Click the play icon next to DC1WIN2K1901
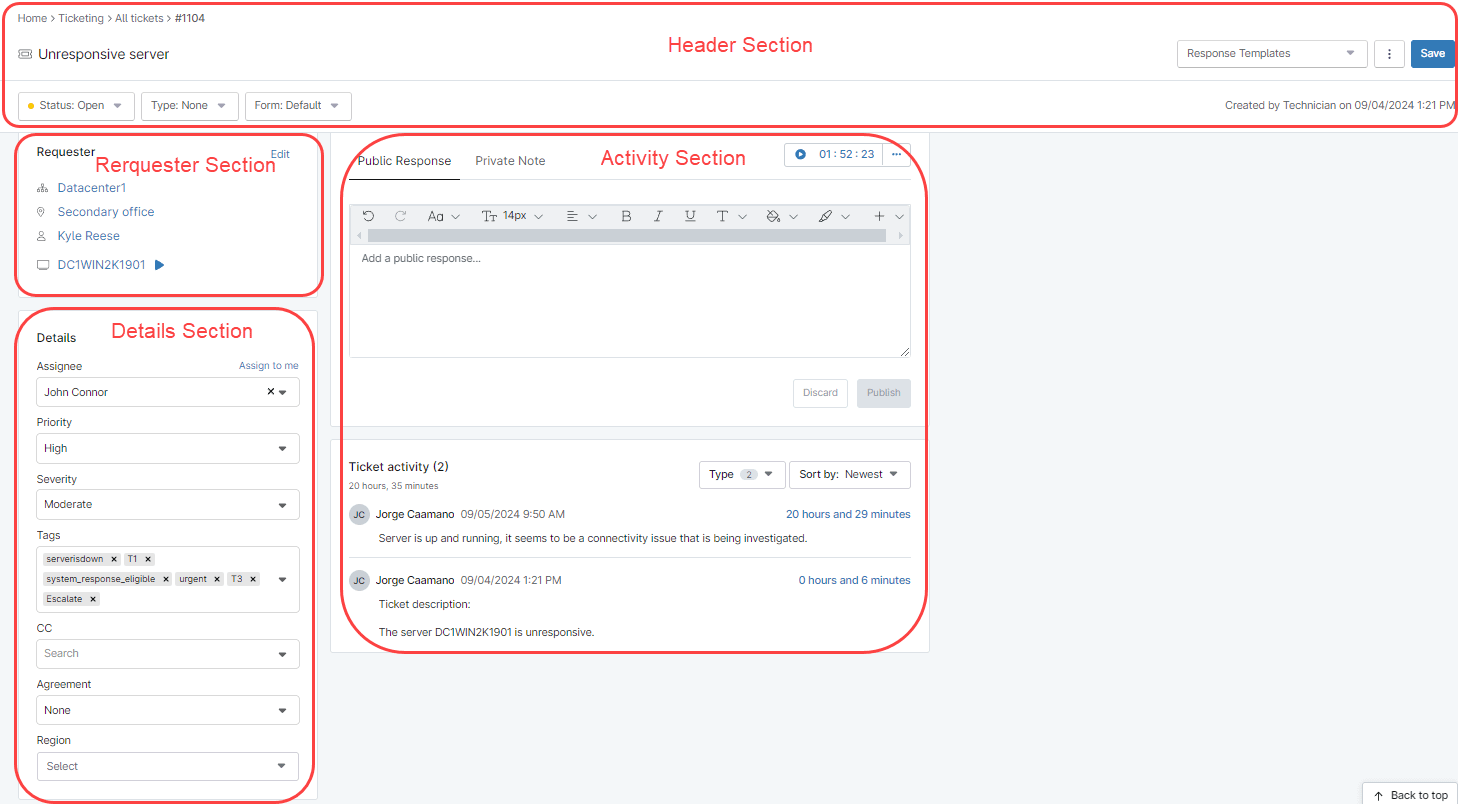1458x804 pixels. (x=160, y=265)
